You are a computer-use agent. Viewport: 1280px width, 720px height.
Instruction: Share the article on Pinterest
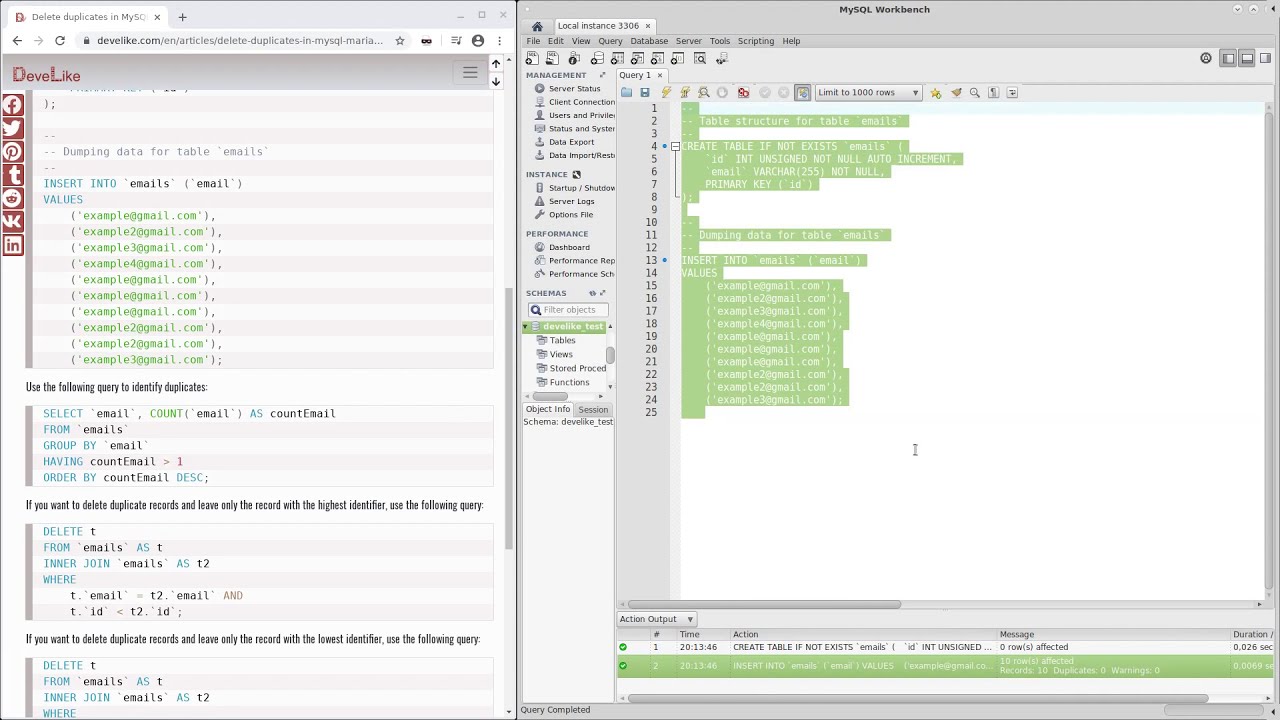click(12, 152)
